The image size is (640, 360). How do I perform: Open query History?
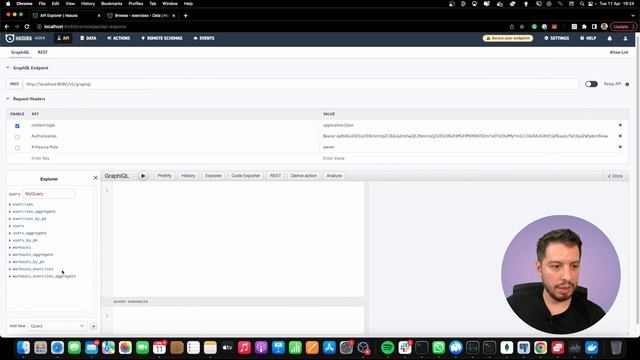[x=188, y=176]
